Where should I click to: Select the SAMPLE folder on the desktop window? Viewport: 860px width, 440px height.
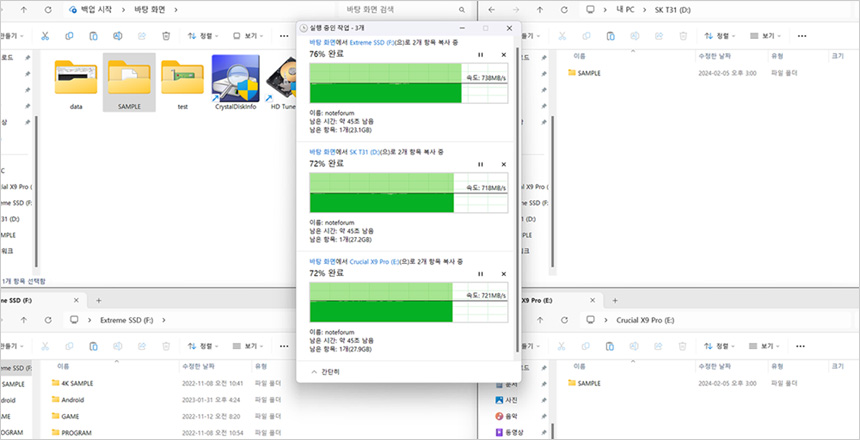click(129, 83)
